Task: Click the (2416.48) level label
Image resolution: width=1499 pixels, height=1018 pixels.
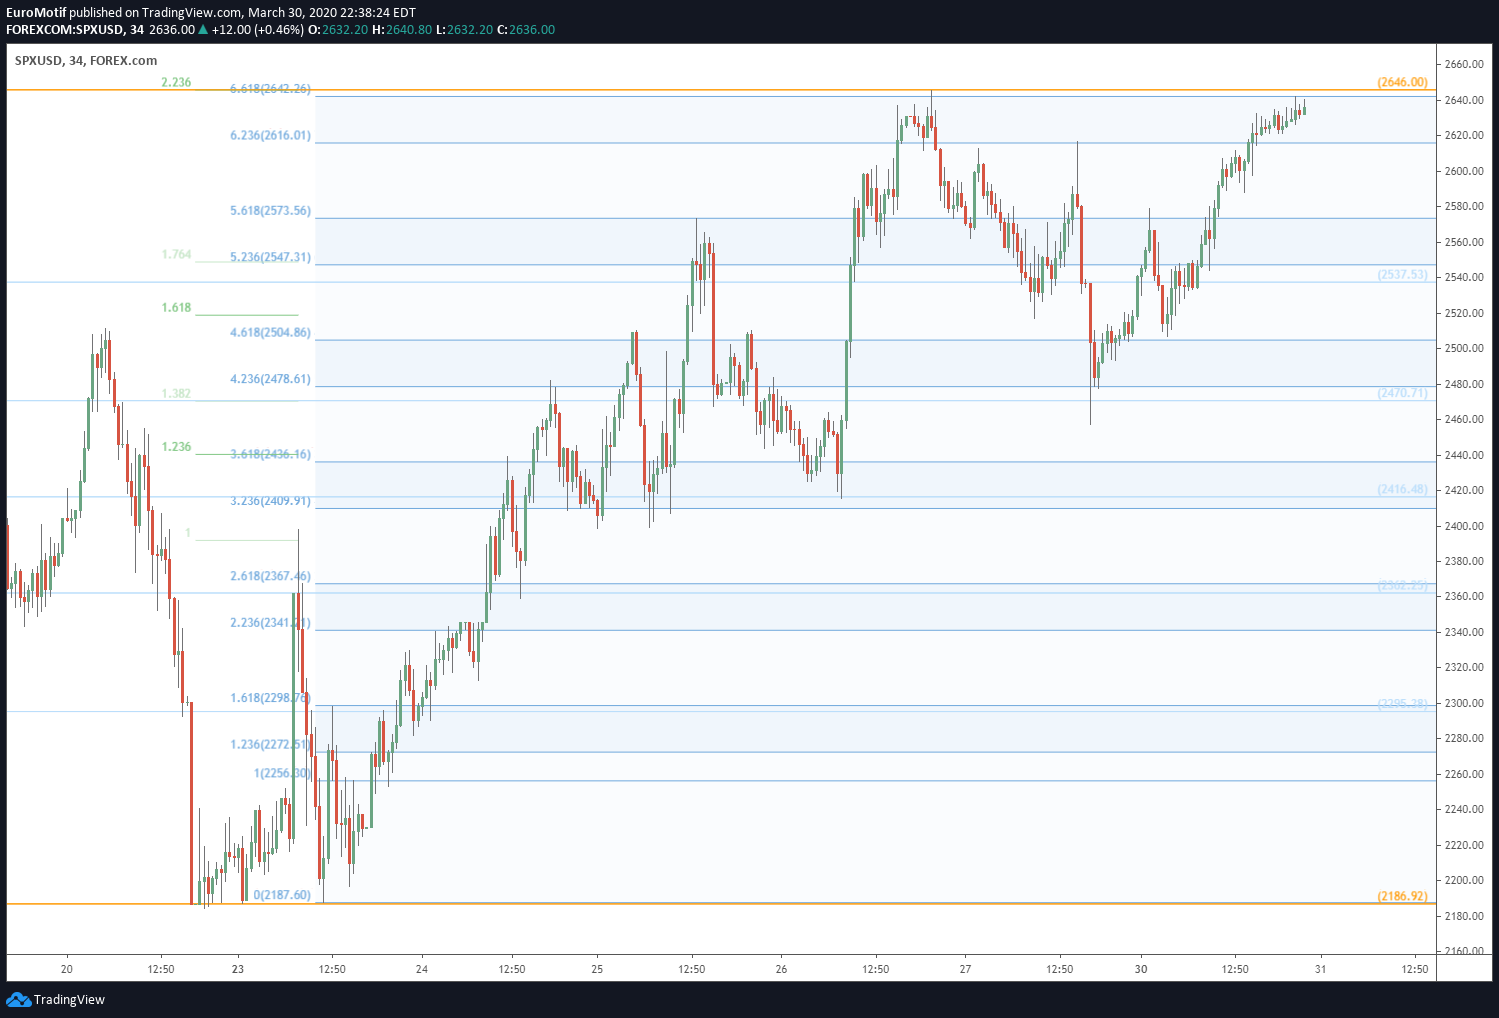Action: click(x=1402, y=489)
